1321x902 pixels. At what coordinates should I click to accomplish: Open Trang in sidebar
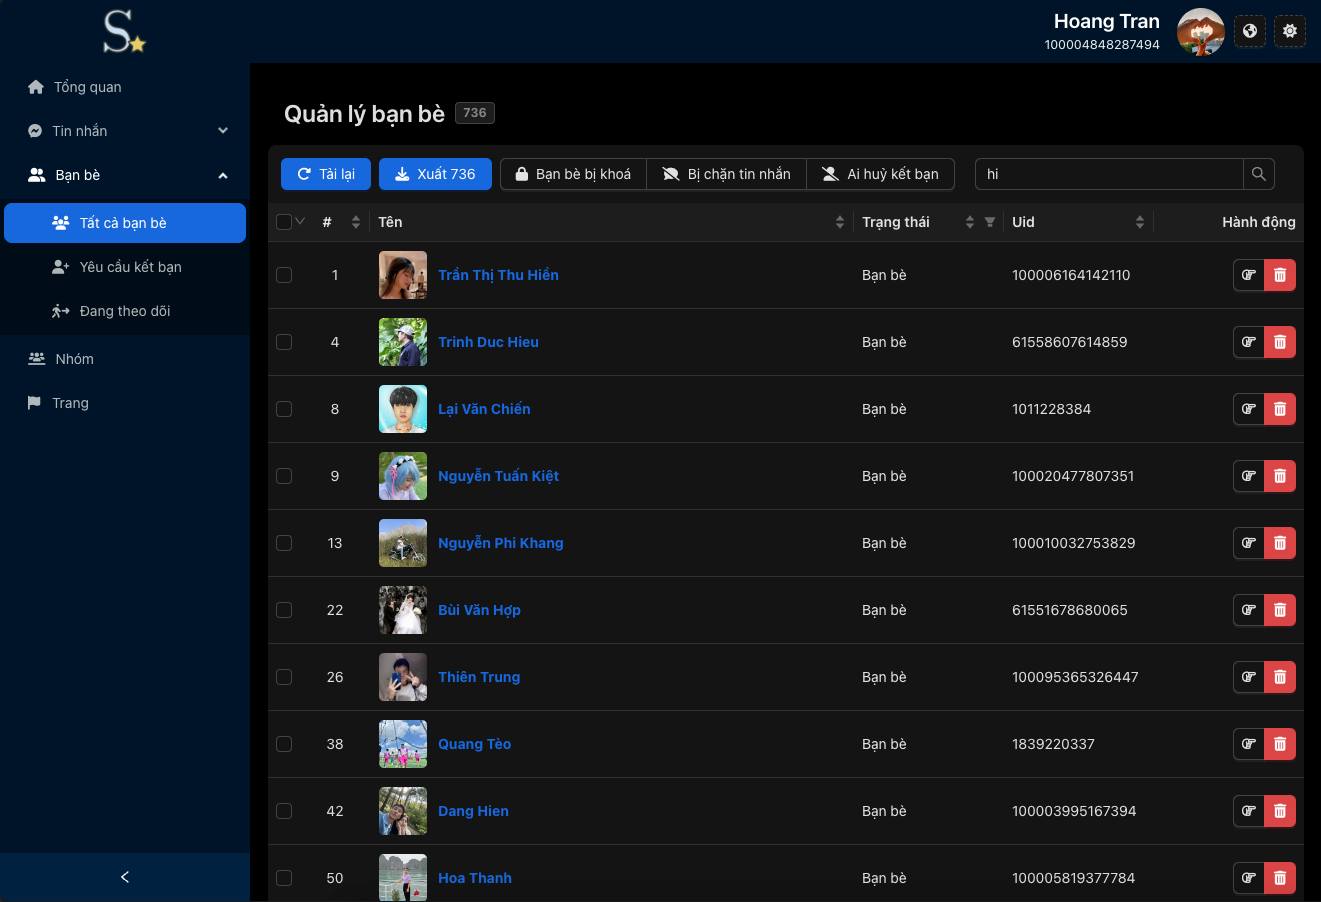[x=125, y=403]
